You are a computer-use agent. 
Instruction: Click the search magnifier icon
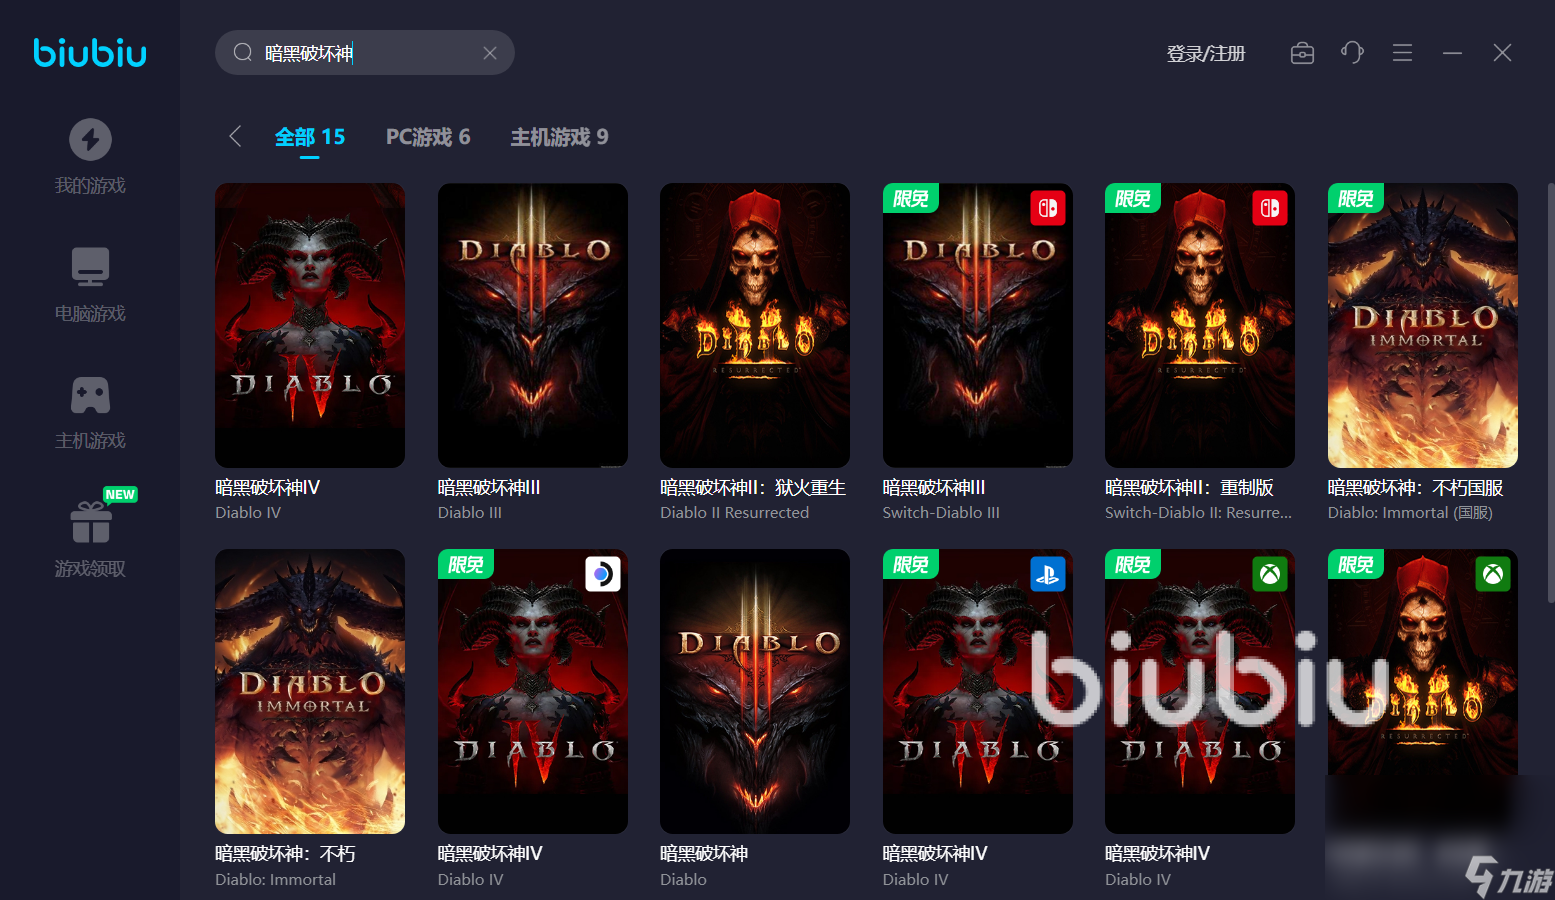coord(242,53)
